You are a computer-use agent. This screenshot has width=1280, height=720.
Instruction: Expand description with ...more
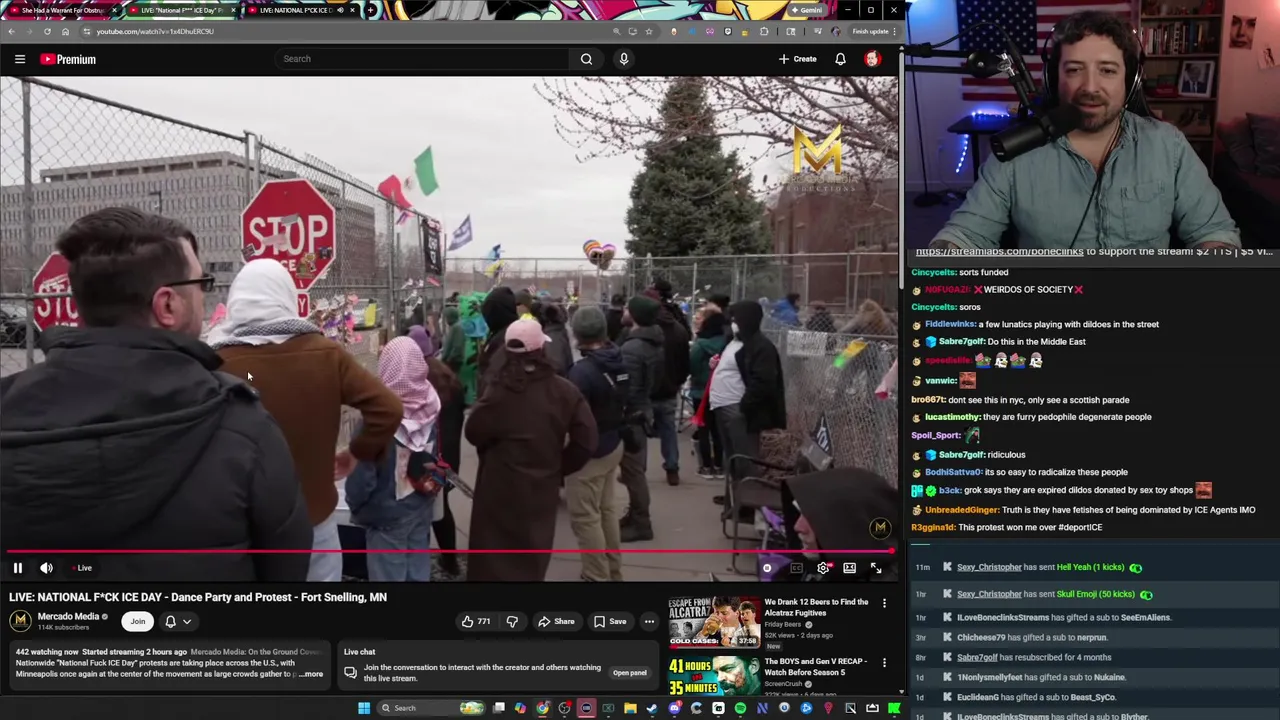(x=310, y=674)
